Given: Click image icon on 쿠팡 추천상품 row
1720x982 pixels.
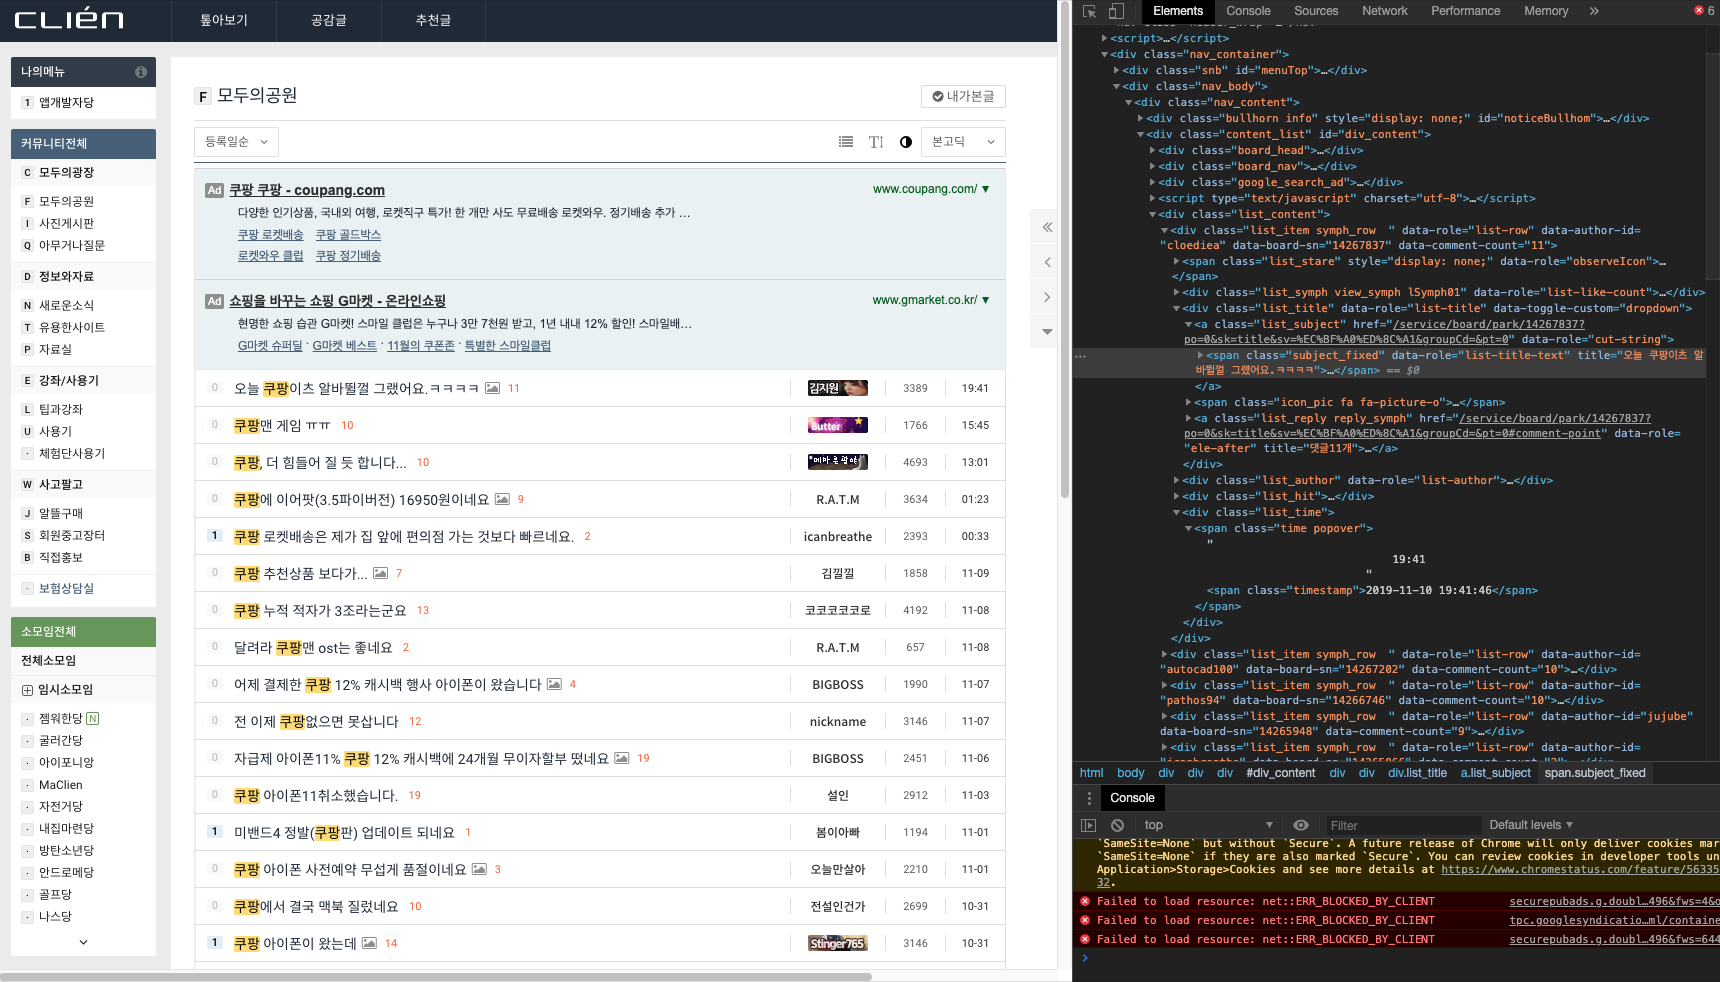Looking at the screenshot, I should pos(380,573).
